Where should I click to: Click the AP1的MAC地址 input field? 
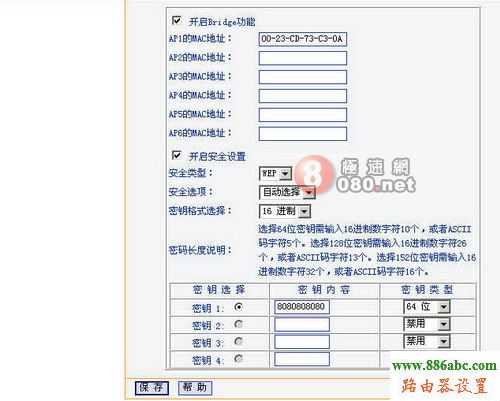(303, 39)
